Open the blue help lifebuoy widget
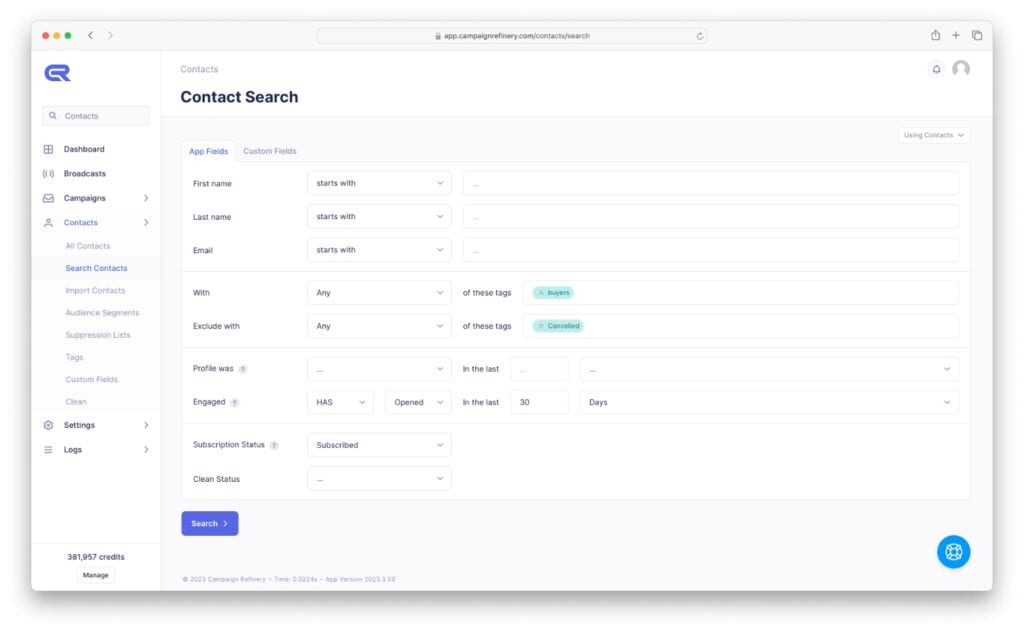This screenshot has height=632, width=1024. (x=953, y=552)
